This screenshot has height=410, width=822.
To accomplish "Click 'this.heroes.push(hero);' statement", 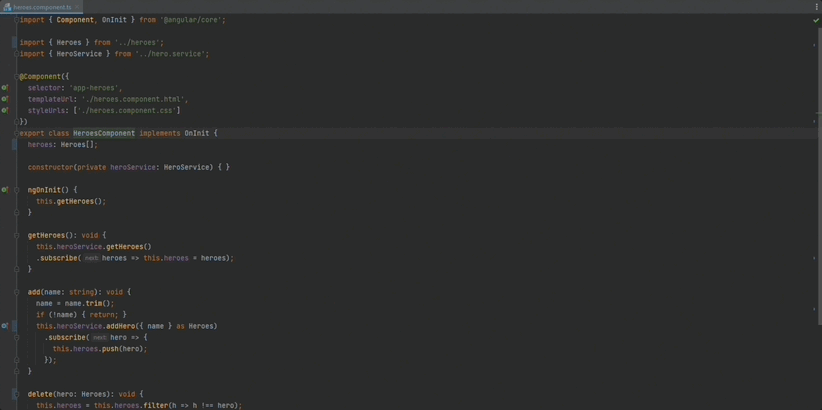I will pos(100,349).
